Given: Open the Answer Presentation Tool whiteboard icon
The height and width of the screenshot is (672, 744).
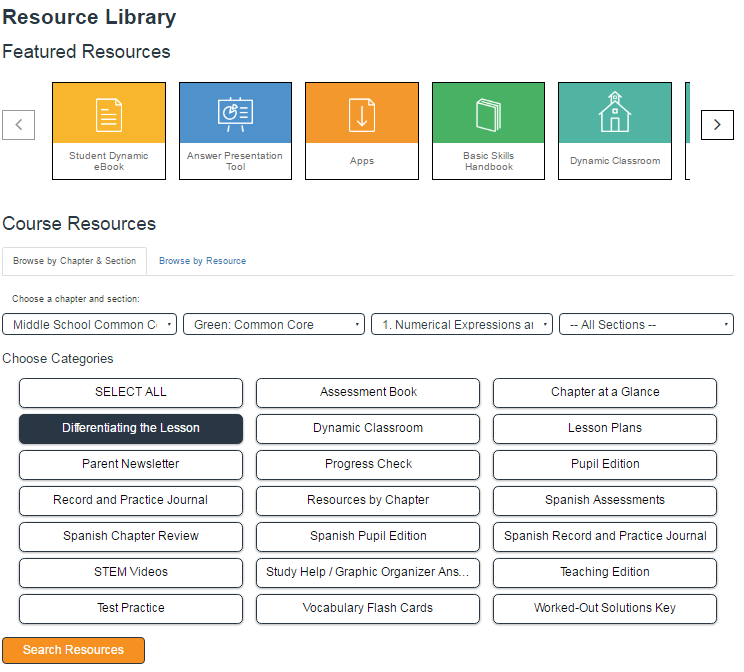Looking at the screenshot, I should click(235, 115).
